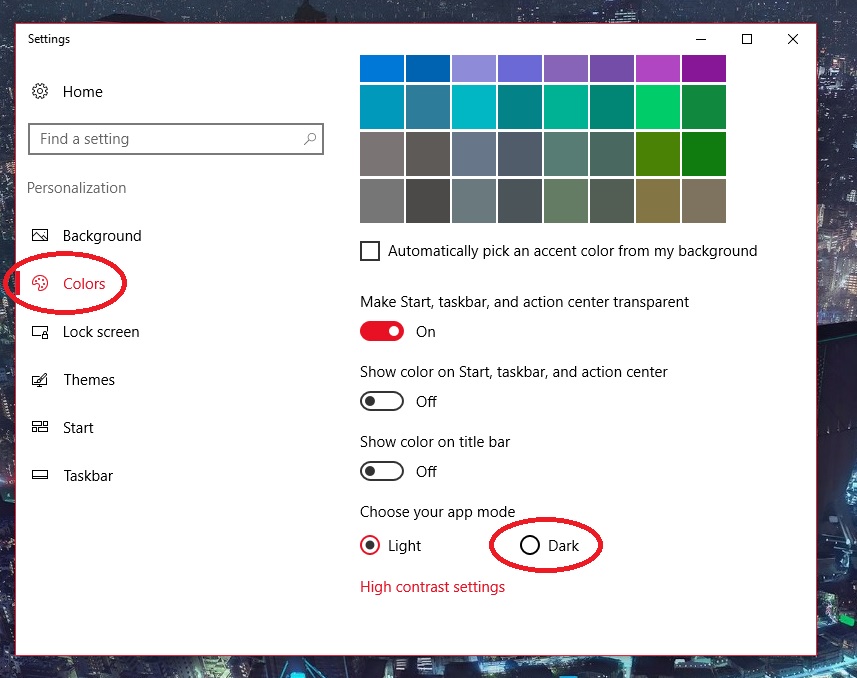Select the dark green swatch in third row
The height and width of the screenshot is (678, 857).
point(704,154)
